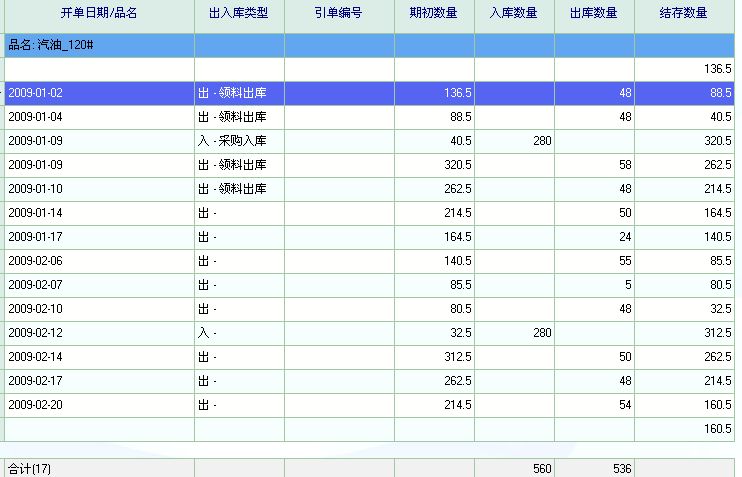Click the 期初数量 column header
The width and height of the screenshot is (742, 477).
pyautogui.click(x=434, y=13)
